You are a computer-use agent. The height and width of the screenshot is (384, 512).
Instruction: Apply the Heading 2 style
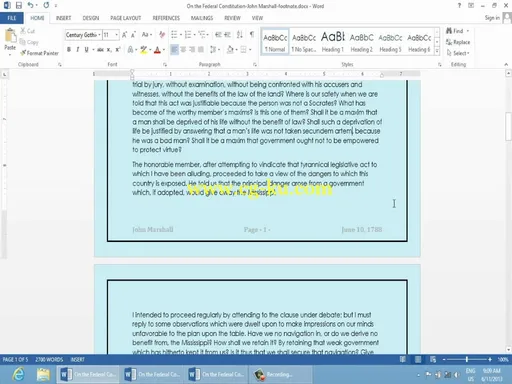pyautogui.click(x=361, y=42)
